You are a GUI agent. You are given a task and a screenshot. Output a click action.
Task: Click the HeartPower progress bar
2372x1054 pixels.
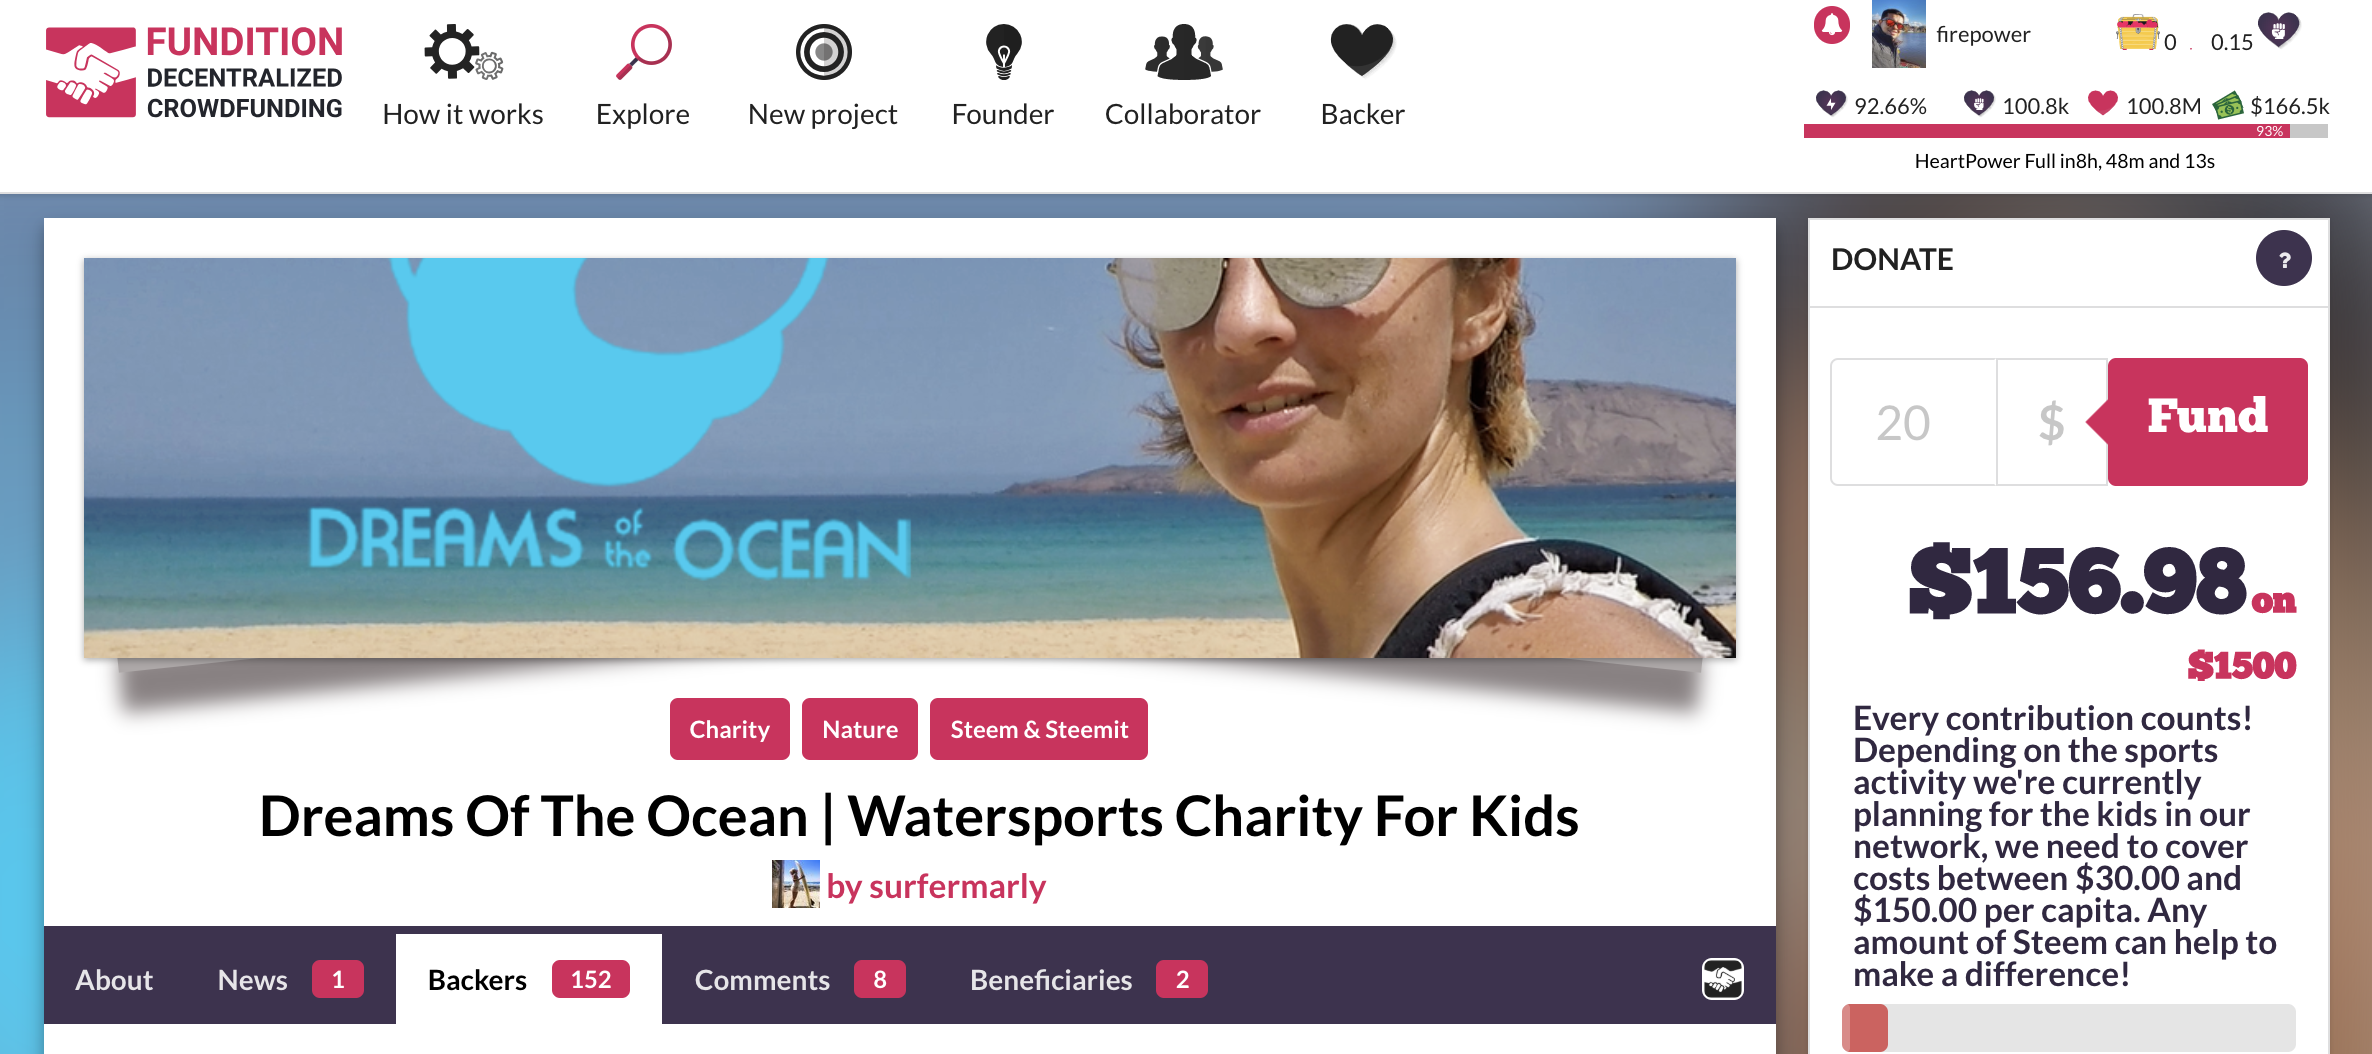click(2065, 131)
